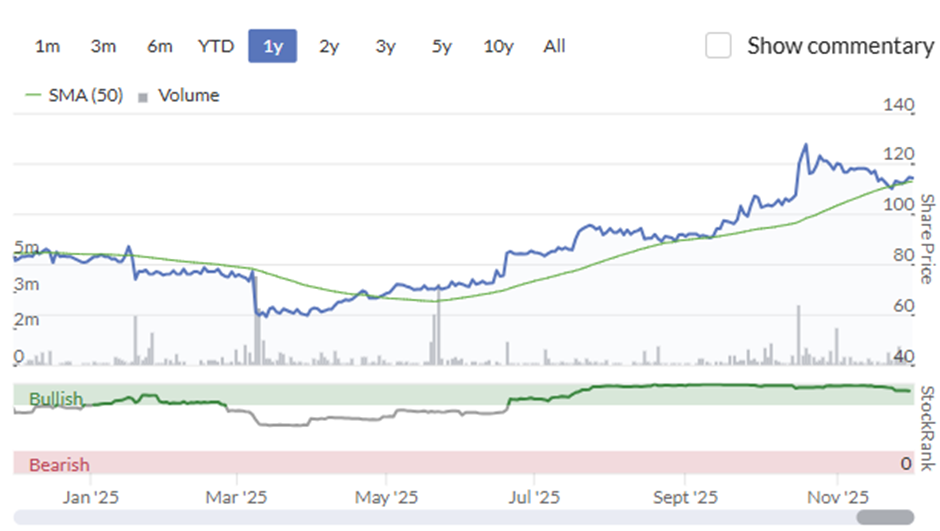940x531 pixels.
Task: Select the active 1y range button
Action: [273, 46]
